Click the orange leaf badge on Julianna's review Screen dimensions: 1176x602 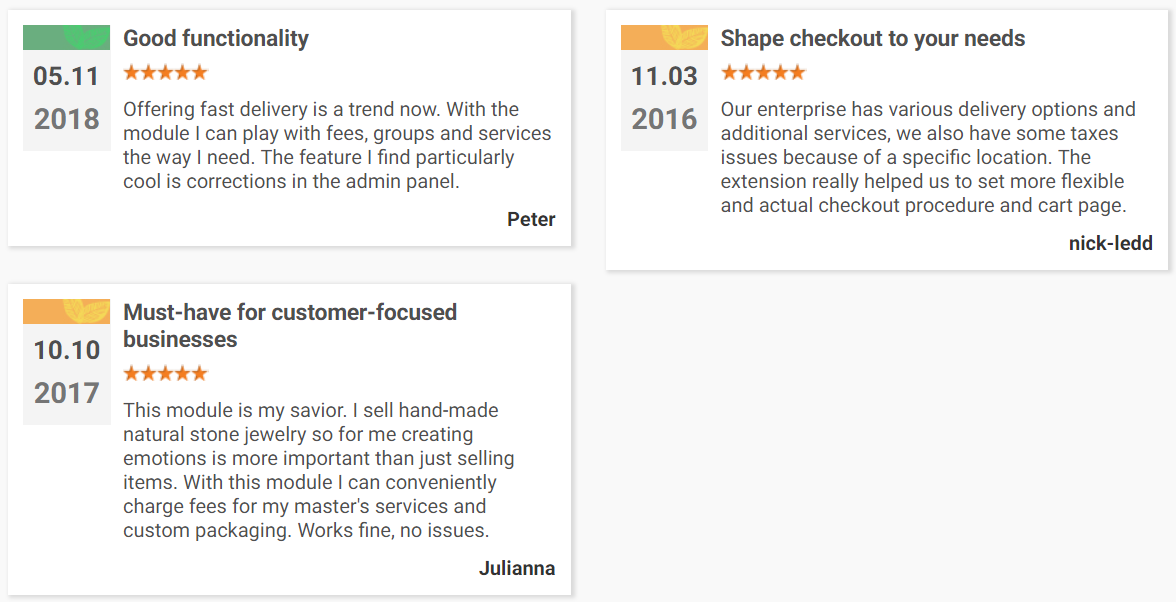click(x=67, y=311)
